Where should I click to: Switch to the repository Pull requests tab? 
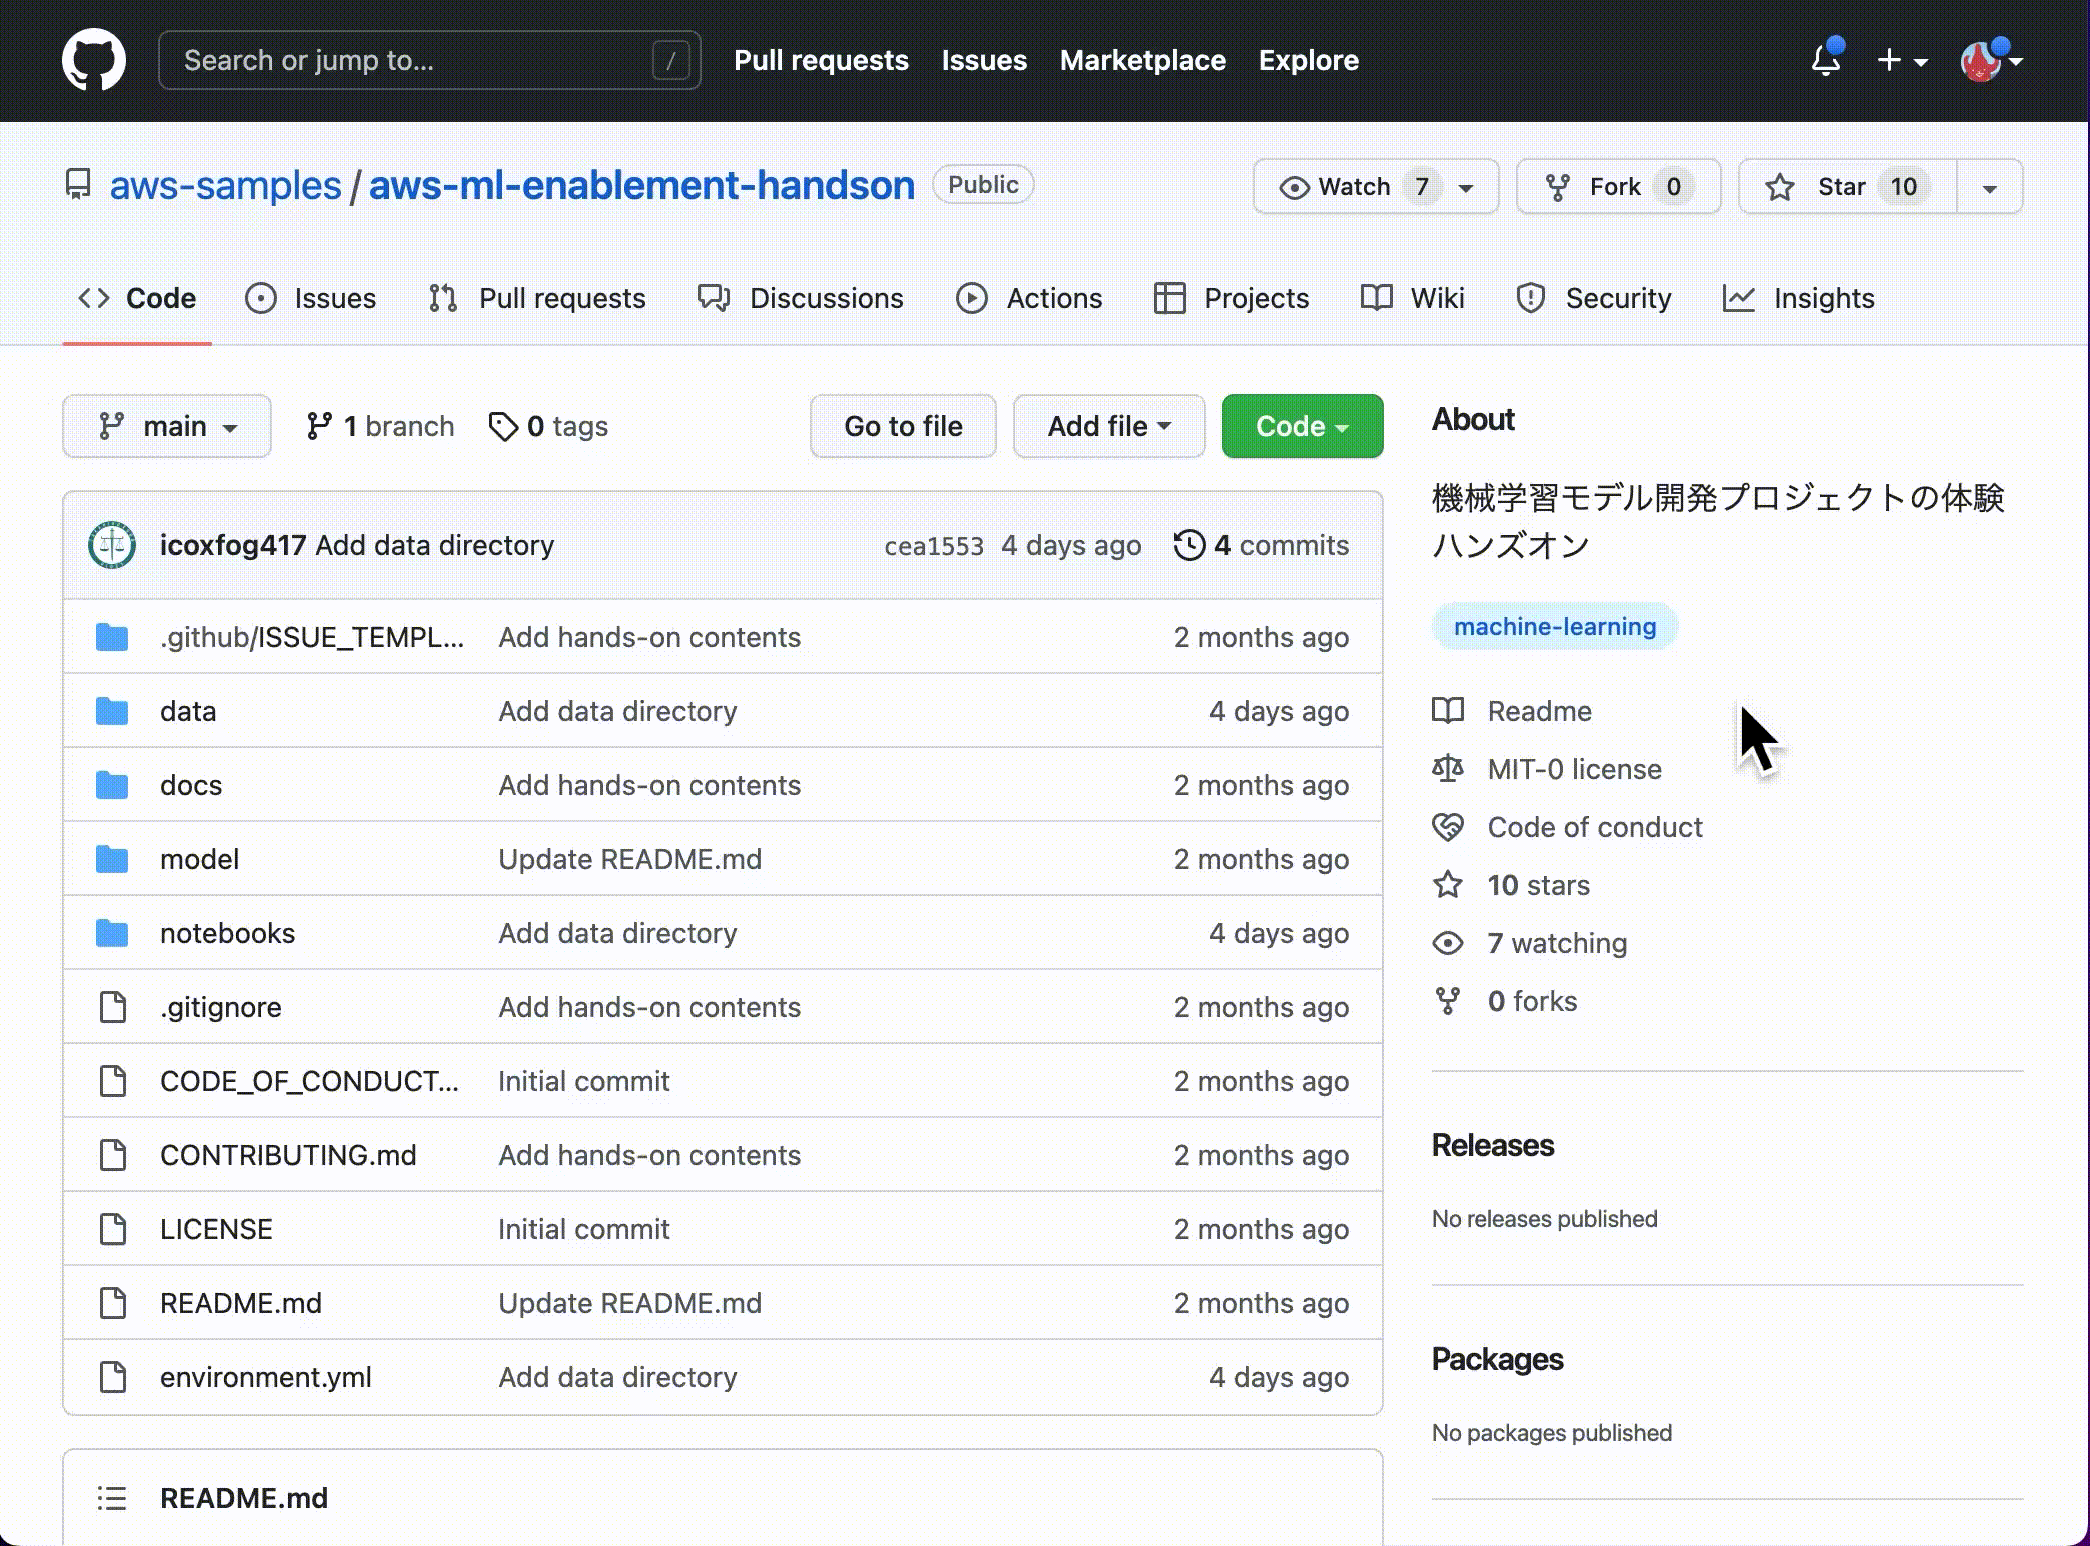(x=537, y=298)
